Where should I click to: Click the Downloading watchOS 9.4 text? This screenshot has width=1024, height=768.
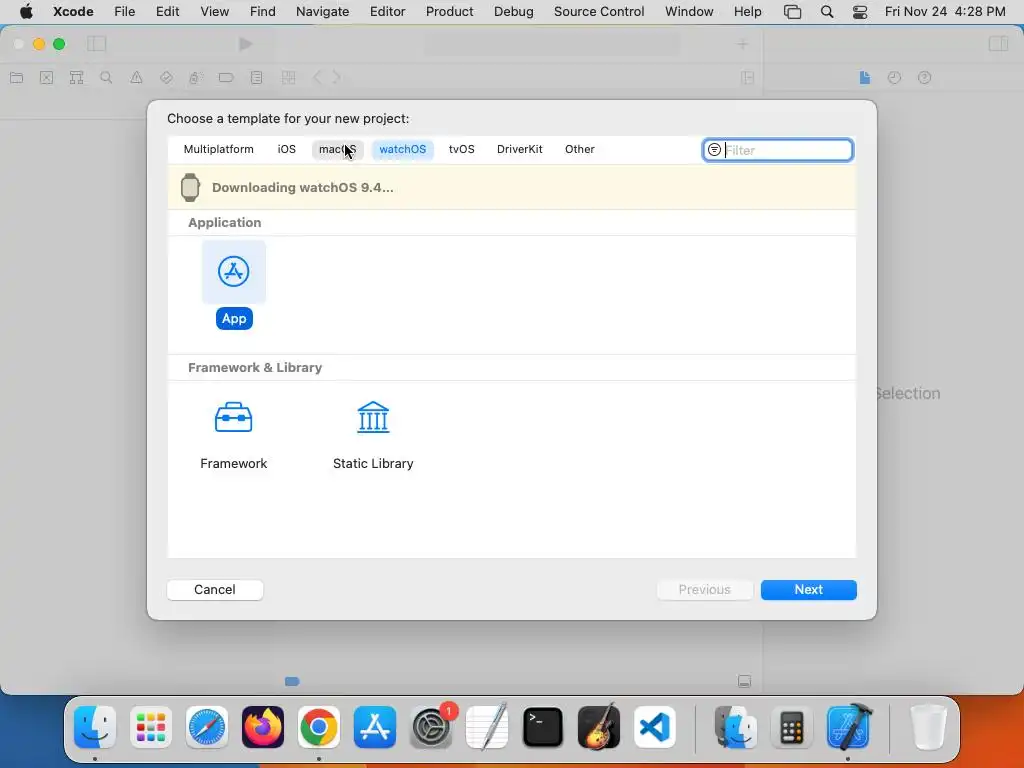point(302,187)
